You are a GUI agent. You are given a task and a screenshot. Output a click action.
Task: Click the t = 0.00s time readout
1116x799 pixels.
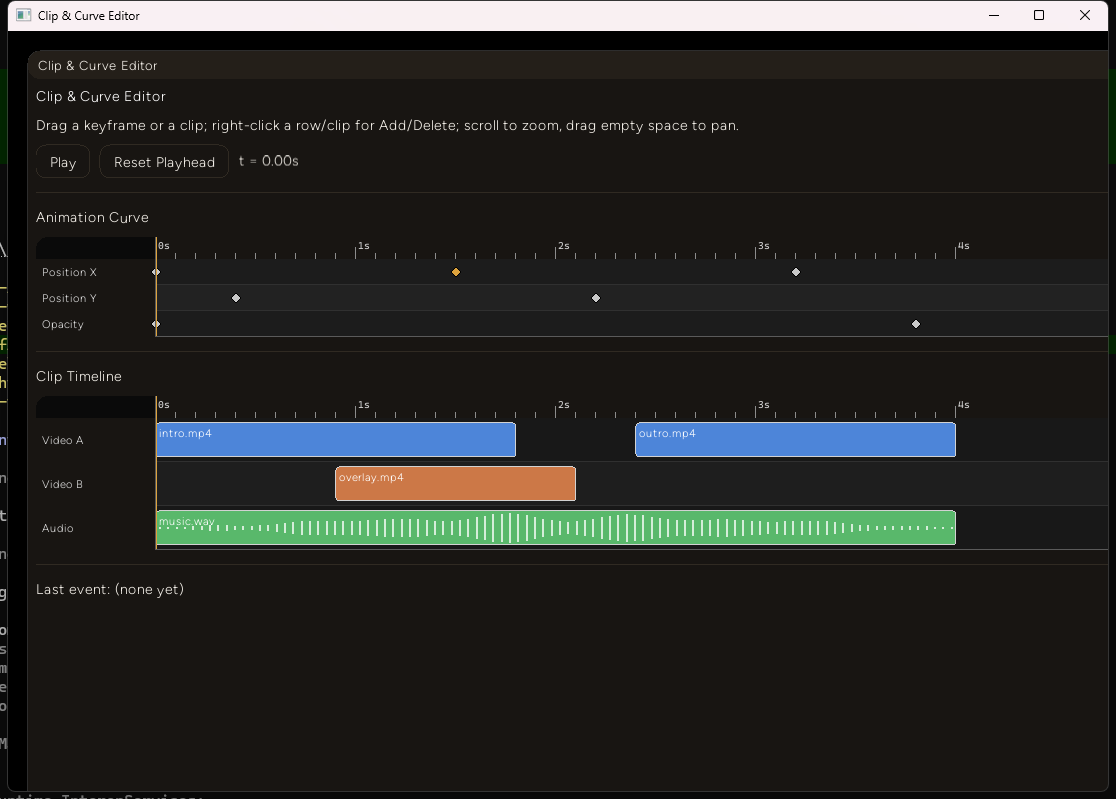(268, 161)
